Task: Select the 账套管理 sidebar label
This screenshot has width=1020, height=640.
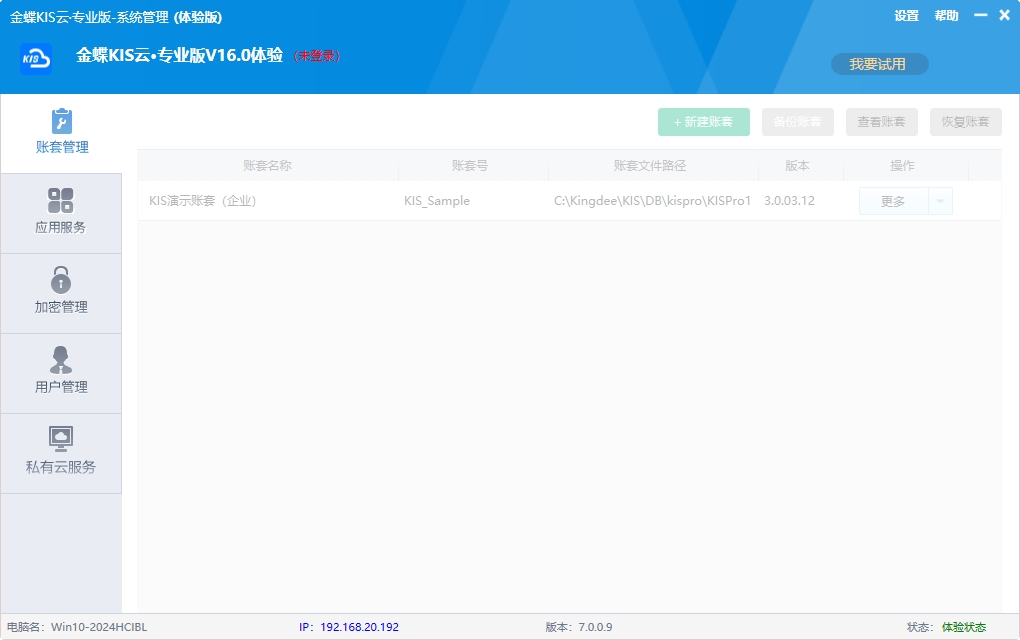Action: 62,147
